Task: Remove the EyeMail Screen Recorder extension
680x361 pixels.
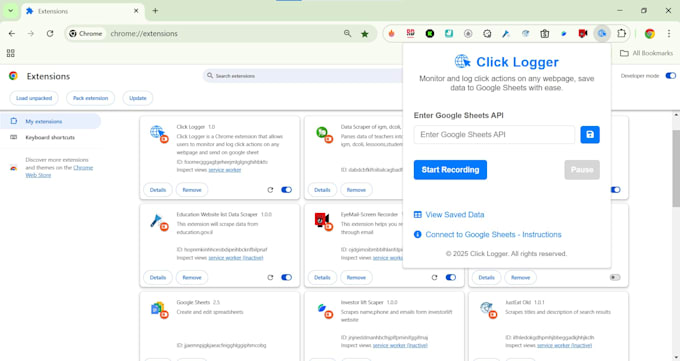Action: coord(356,277)
